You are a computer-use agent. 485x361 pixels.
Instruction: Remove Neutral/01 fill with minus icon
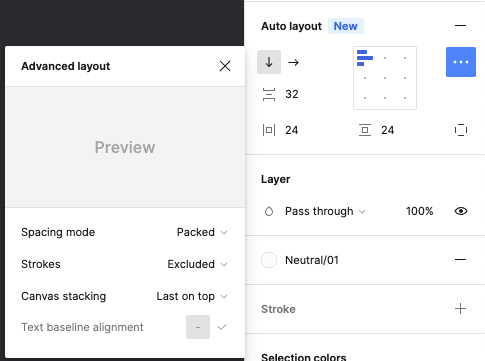click(460, 260)
